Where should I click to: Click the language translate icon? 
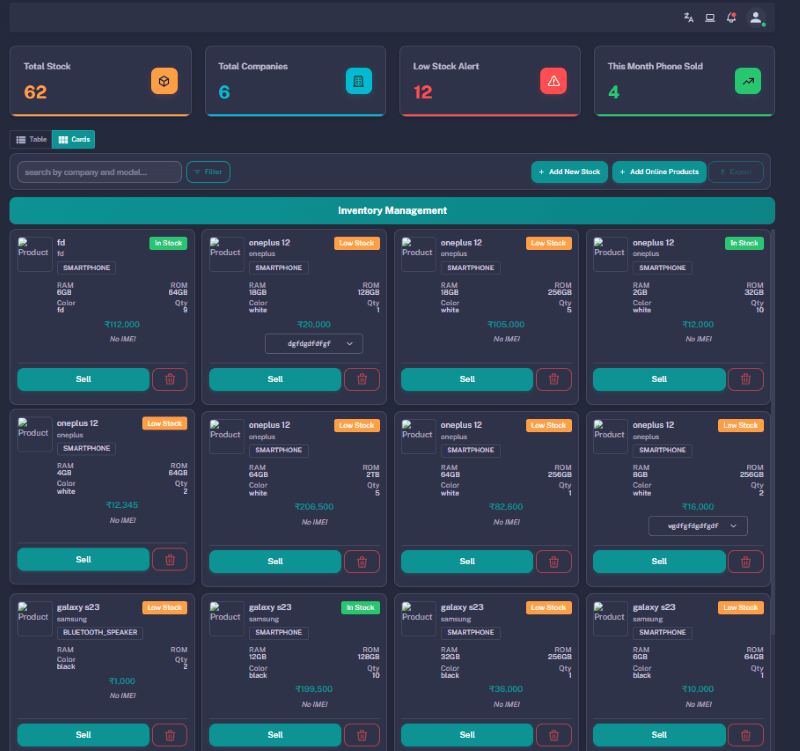[688, 17]
